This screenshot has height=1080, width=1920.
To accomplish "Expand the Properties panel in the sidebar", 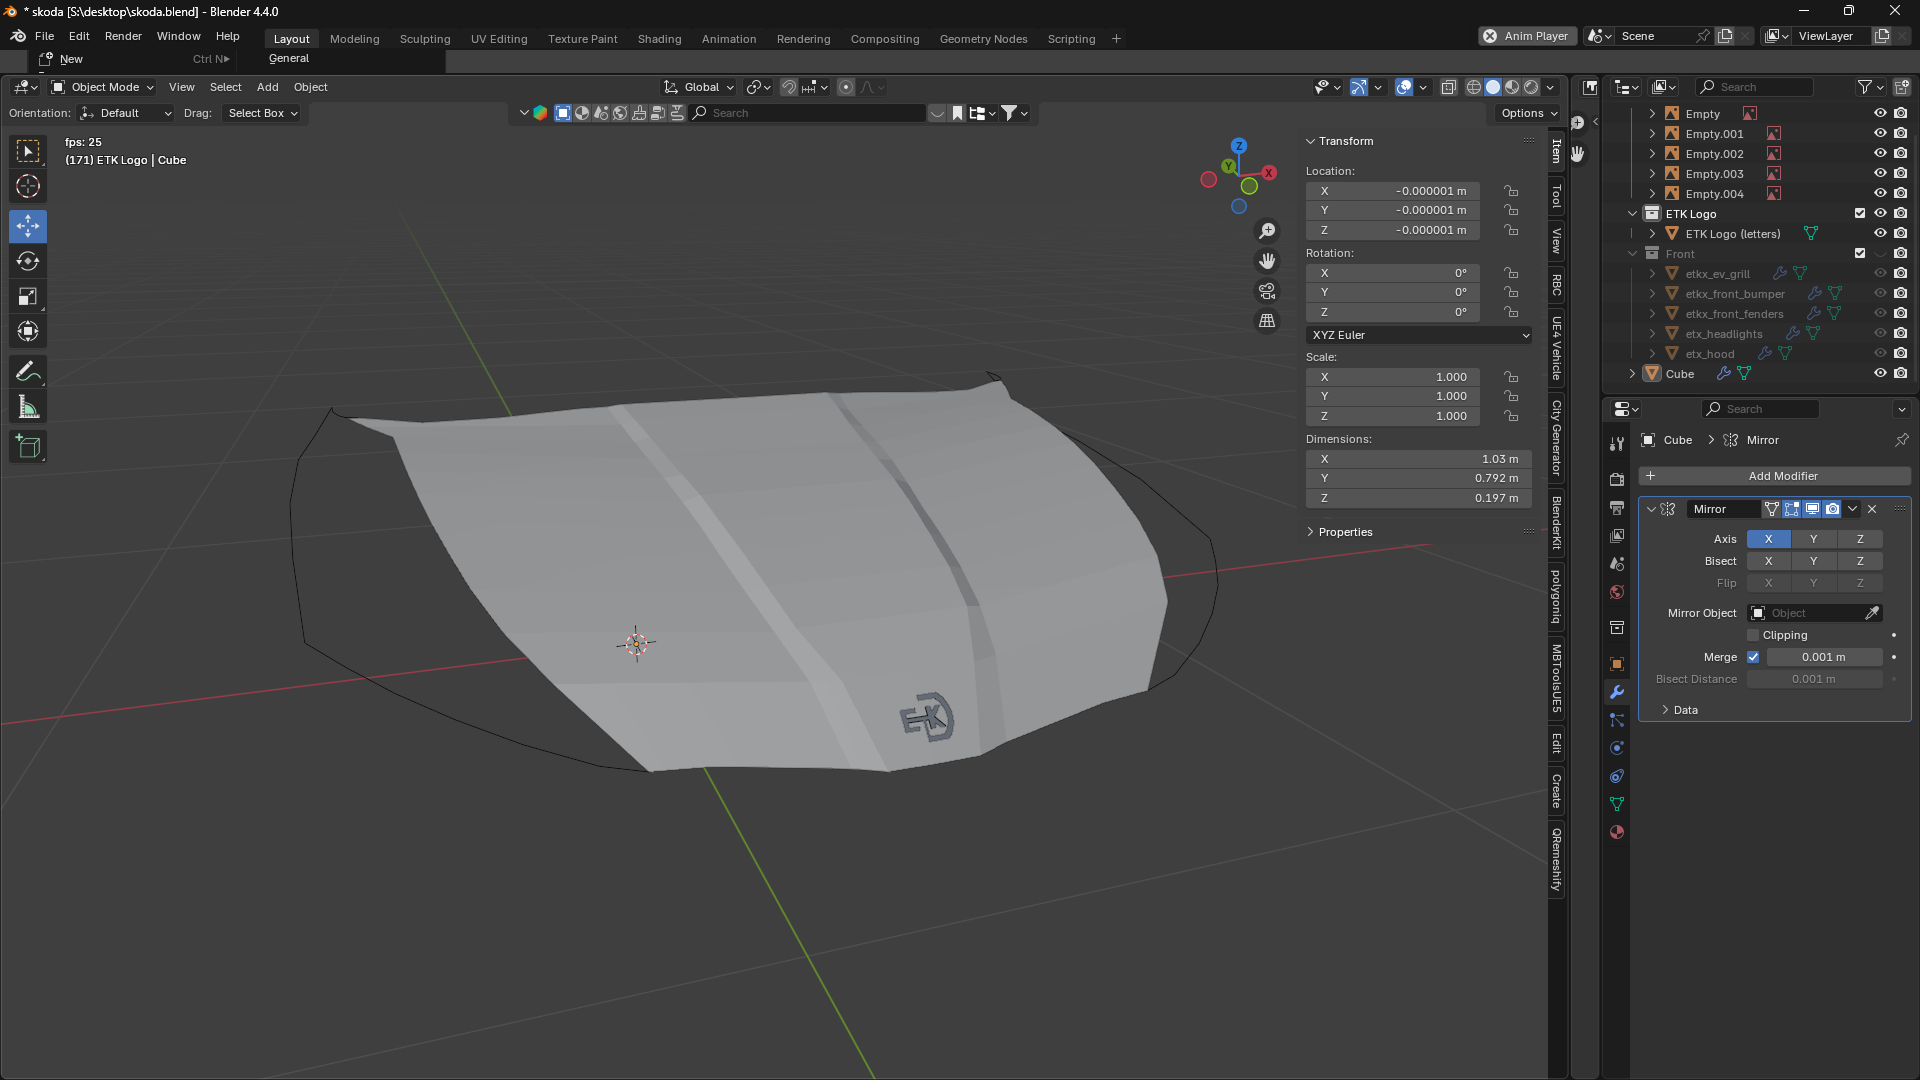I will click(1345, 532).
